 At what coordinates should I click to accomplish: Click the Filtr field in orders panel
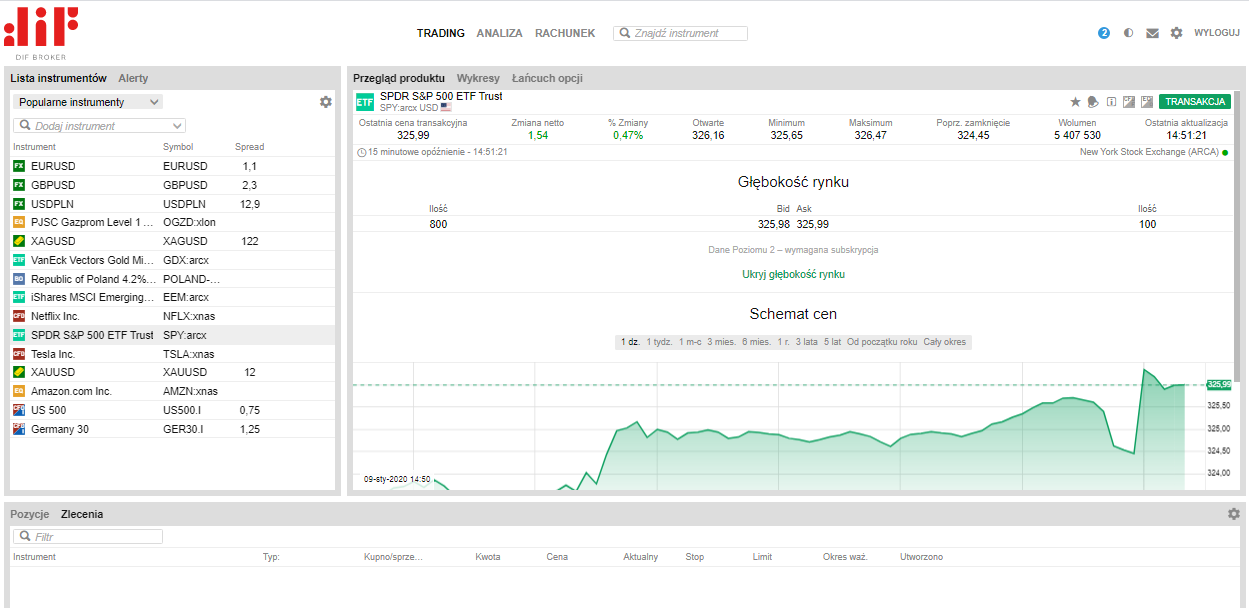tap(88, 537)
